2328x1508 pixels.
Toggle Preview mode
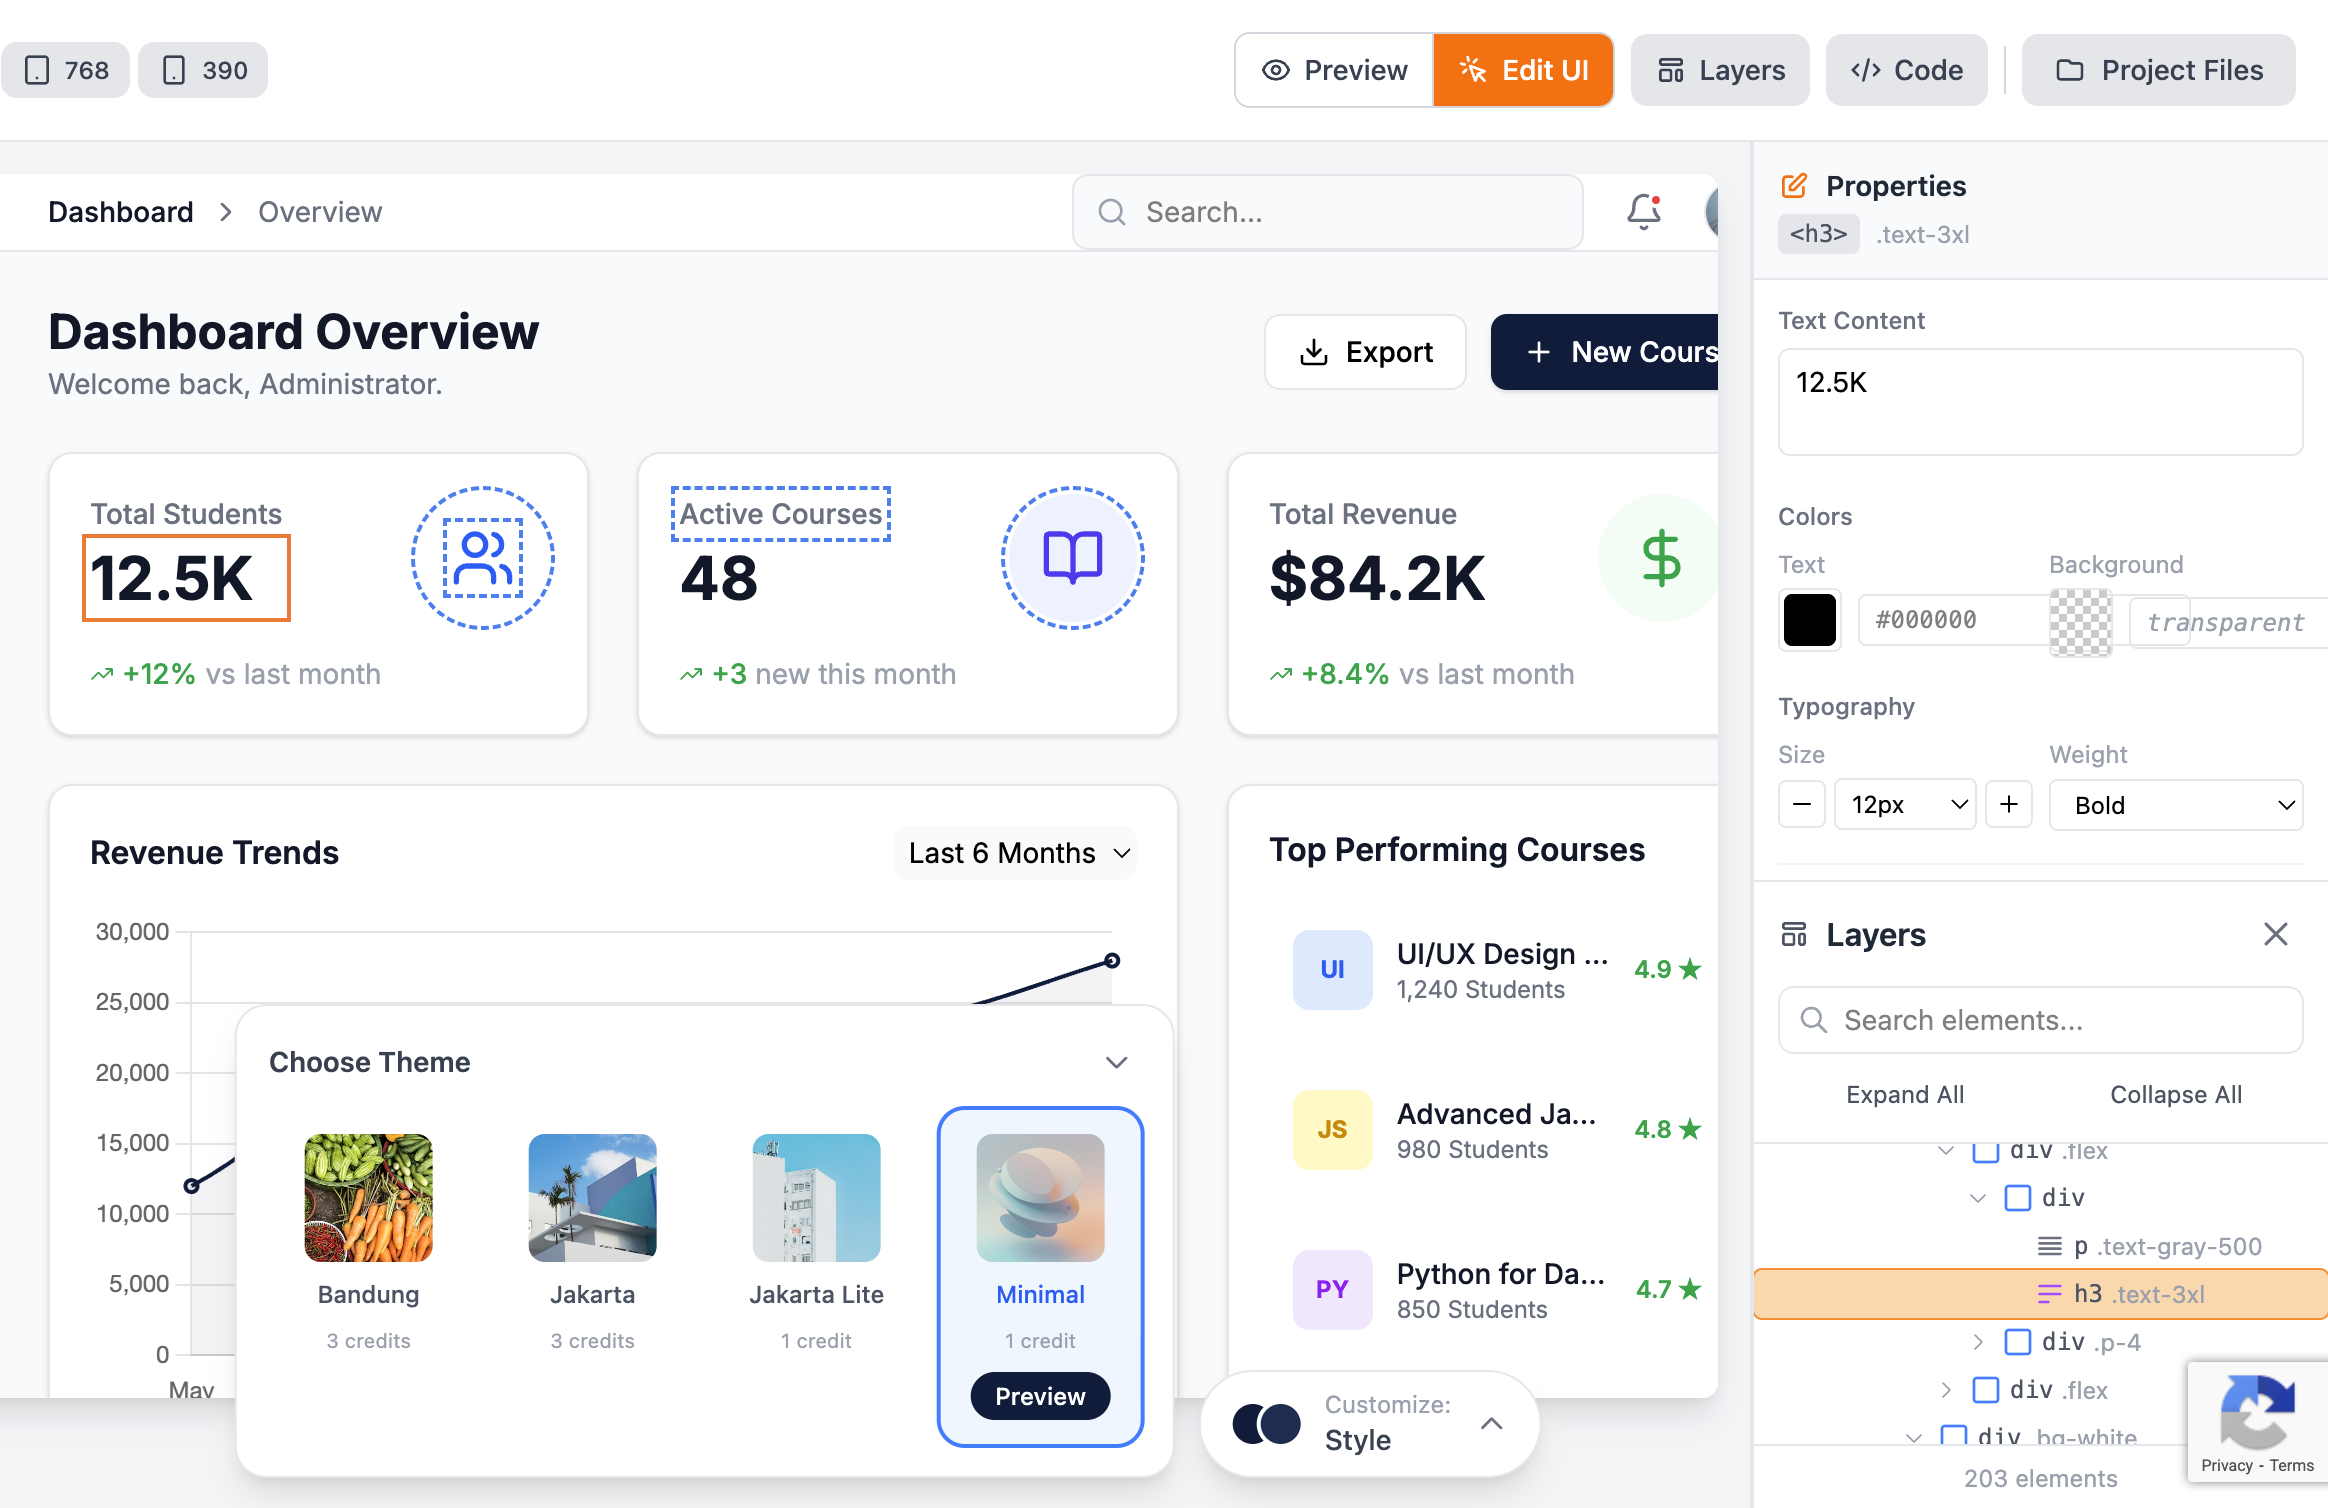pyautogui.click(x=1335, y=70)
